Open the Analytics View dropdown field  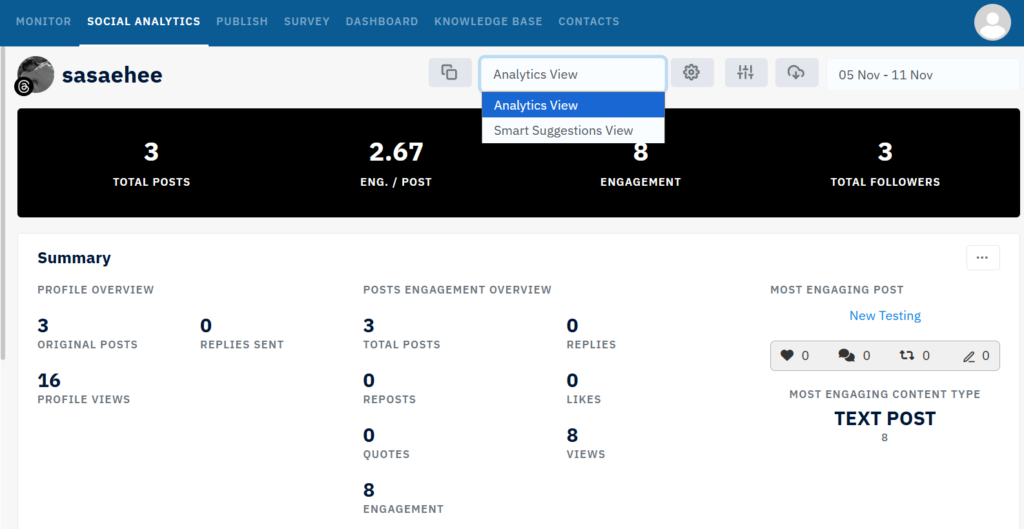(572, 74)
